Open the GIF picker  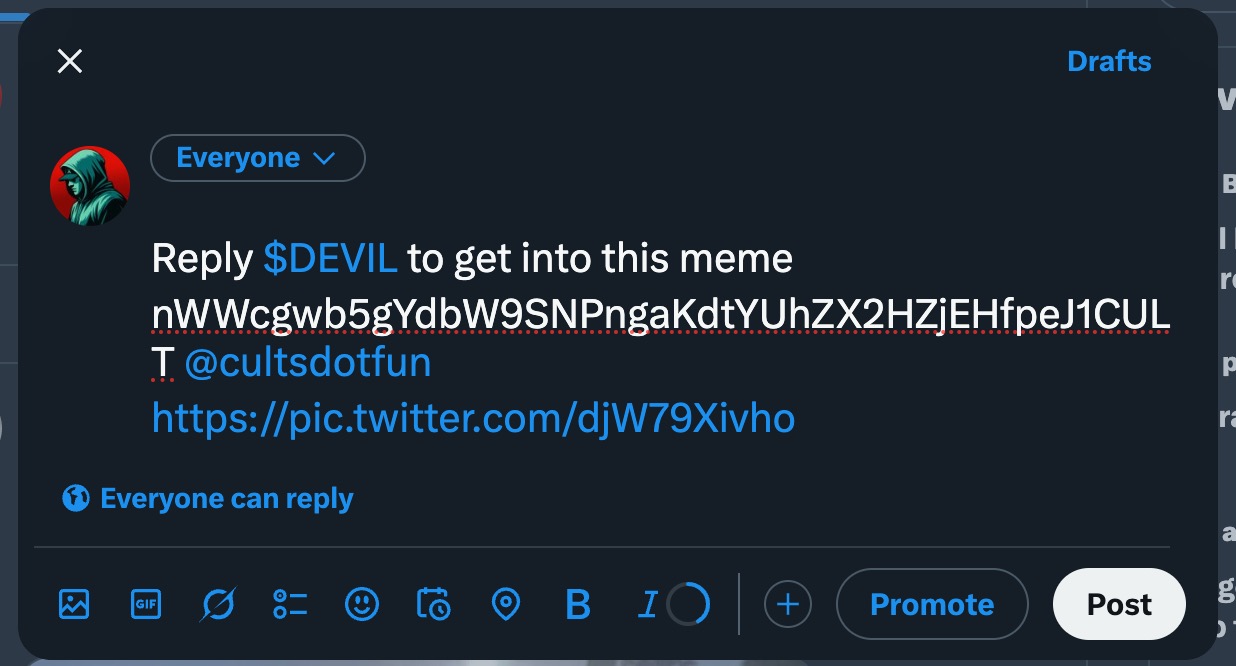(x=146, y=604)
